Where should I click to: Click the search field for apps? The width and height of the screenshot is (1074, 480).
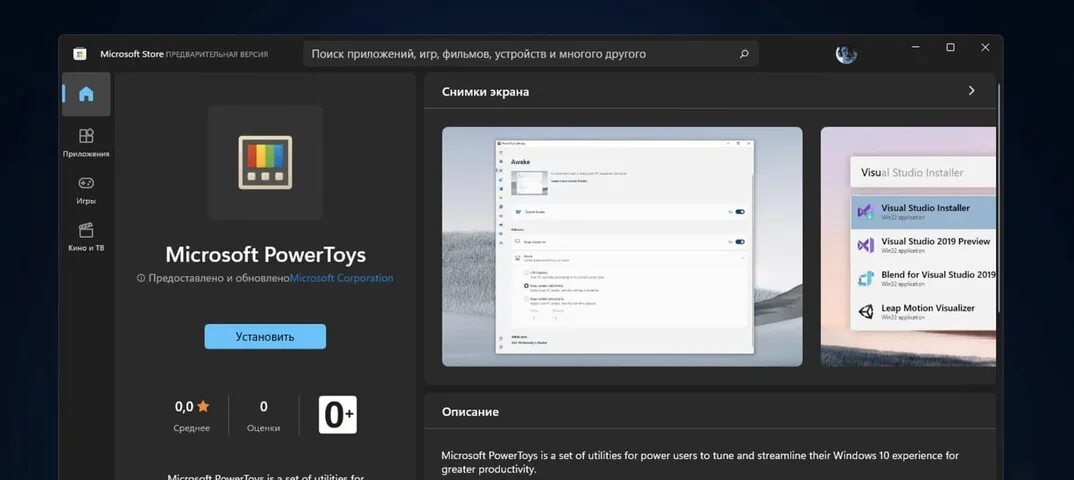[x=530, y=54]
